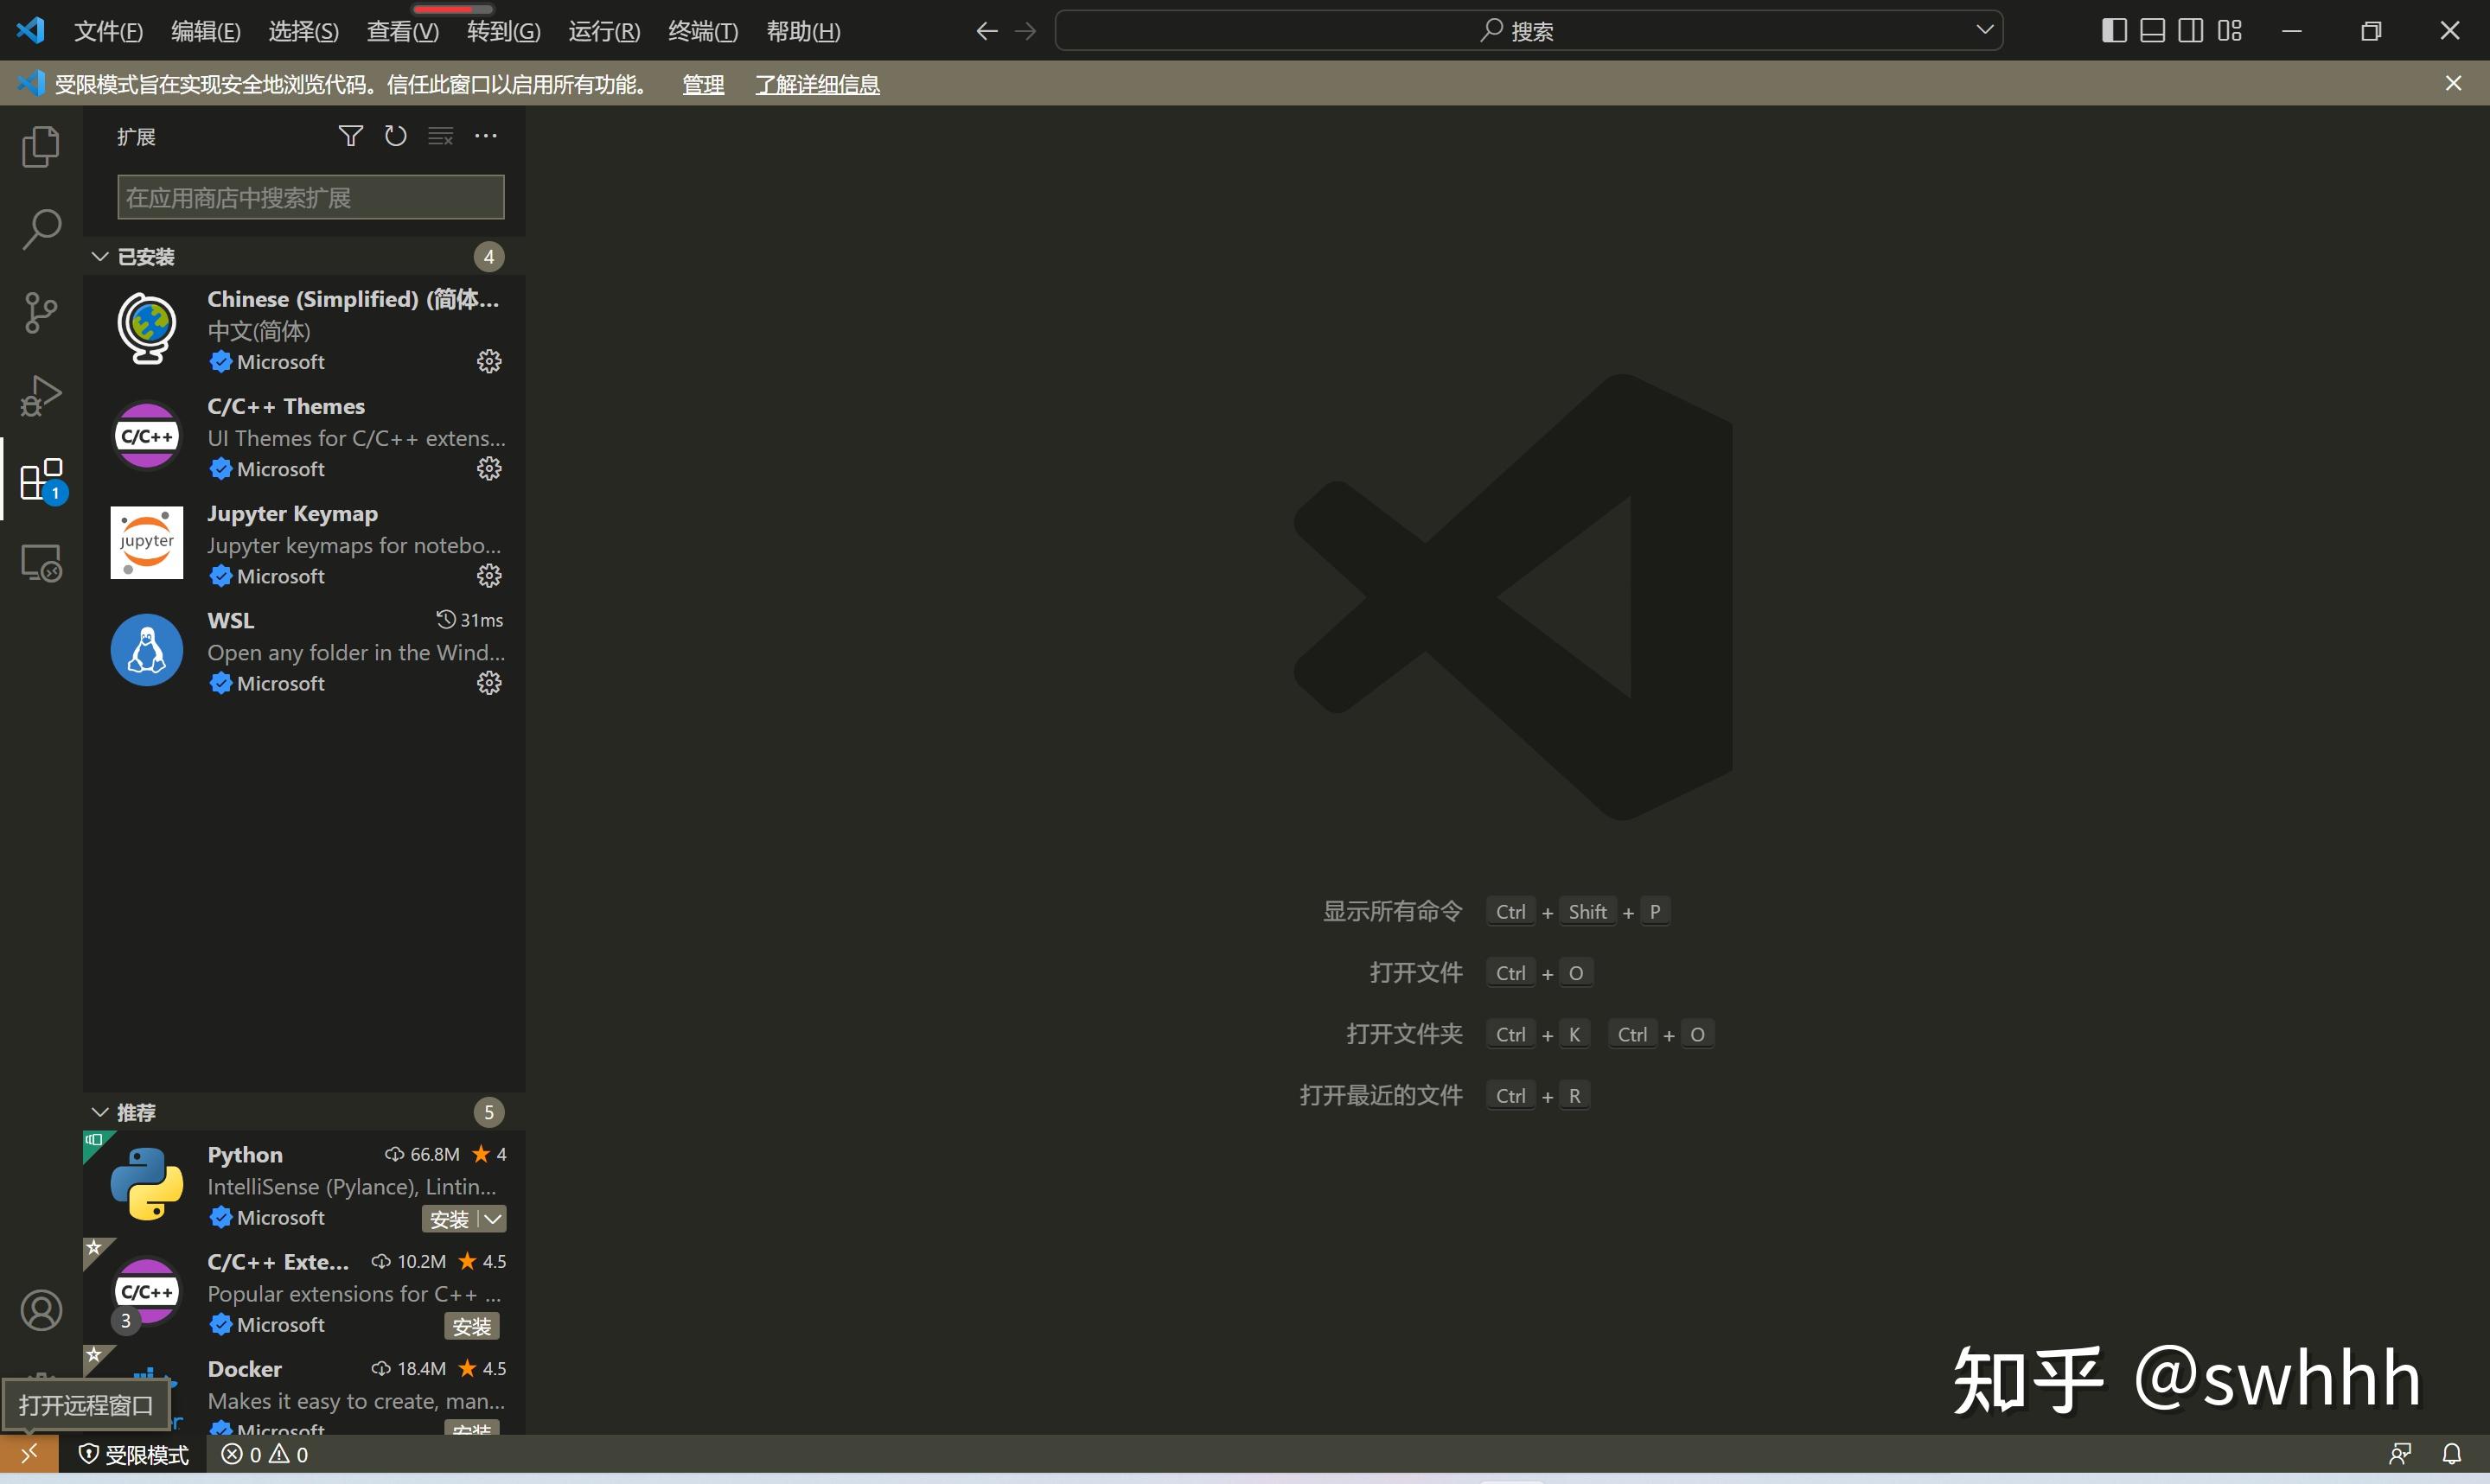Expand the top search box dropdown chevron

(x=1984, y=30)
